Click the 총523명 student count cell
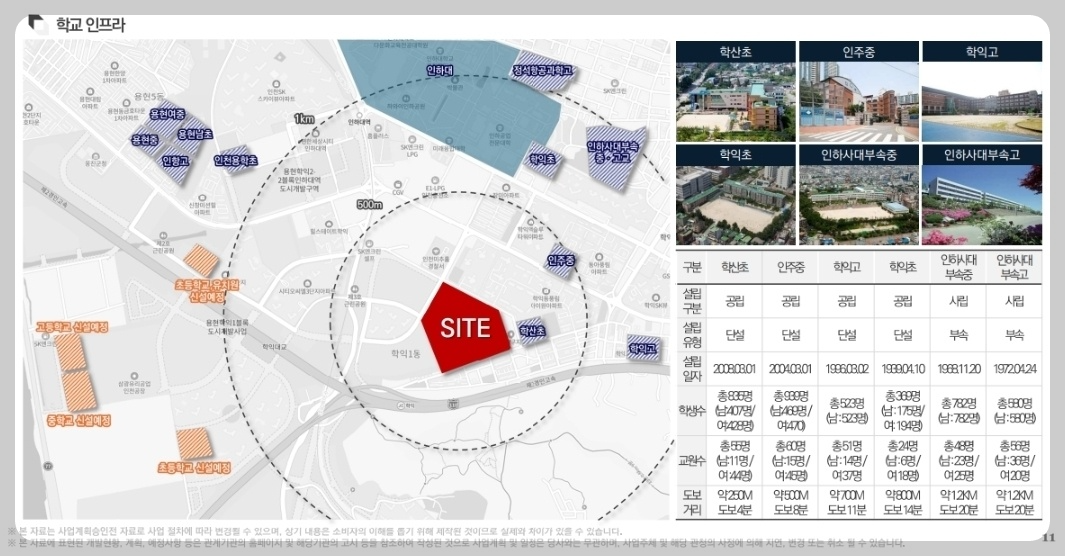Screen dimensions: 1065x556 pos(846,410)
